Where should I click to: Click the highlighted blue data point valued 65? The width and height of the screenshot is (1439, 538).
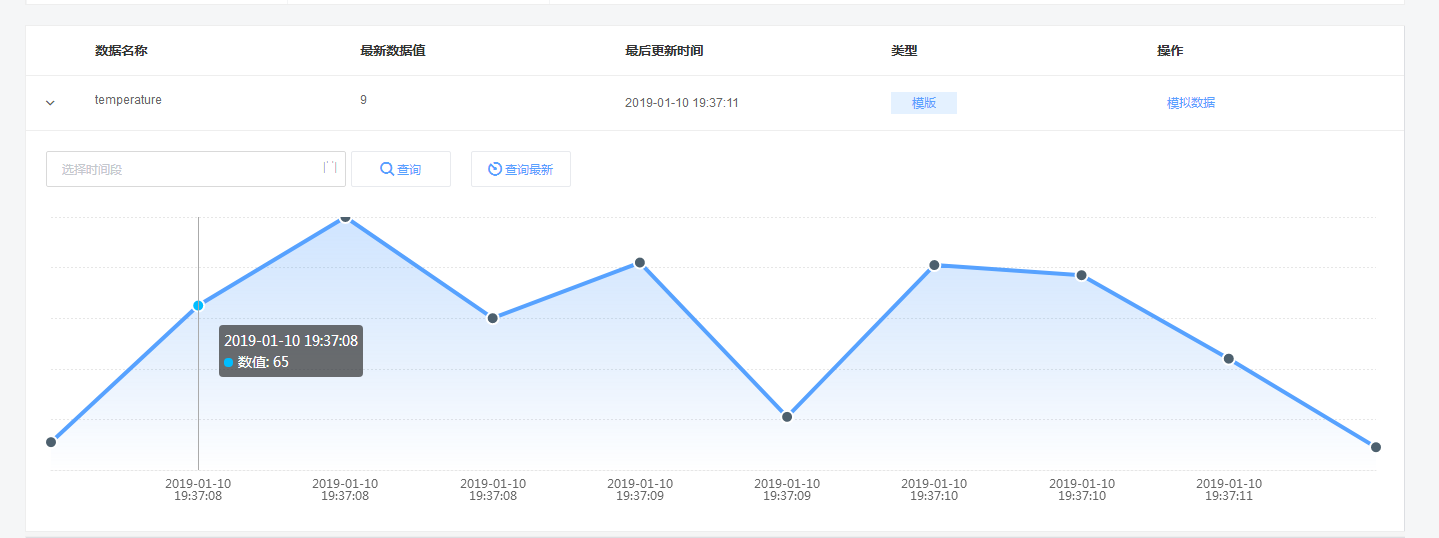coord(198,305)
